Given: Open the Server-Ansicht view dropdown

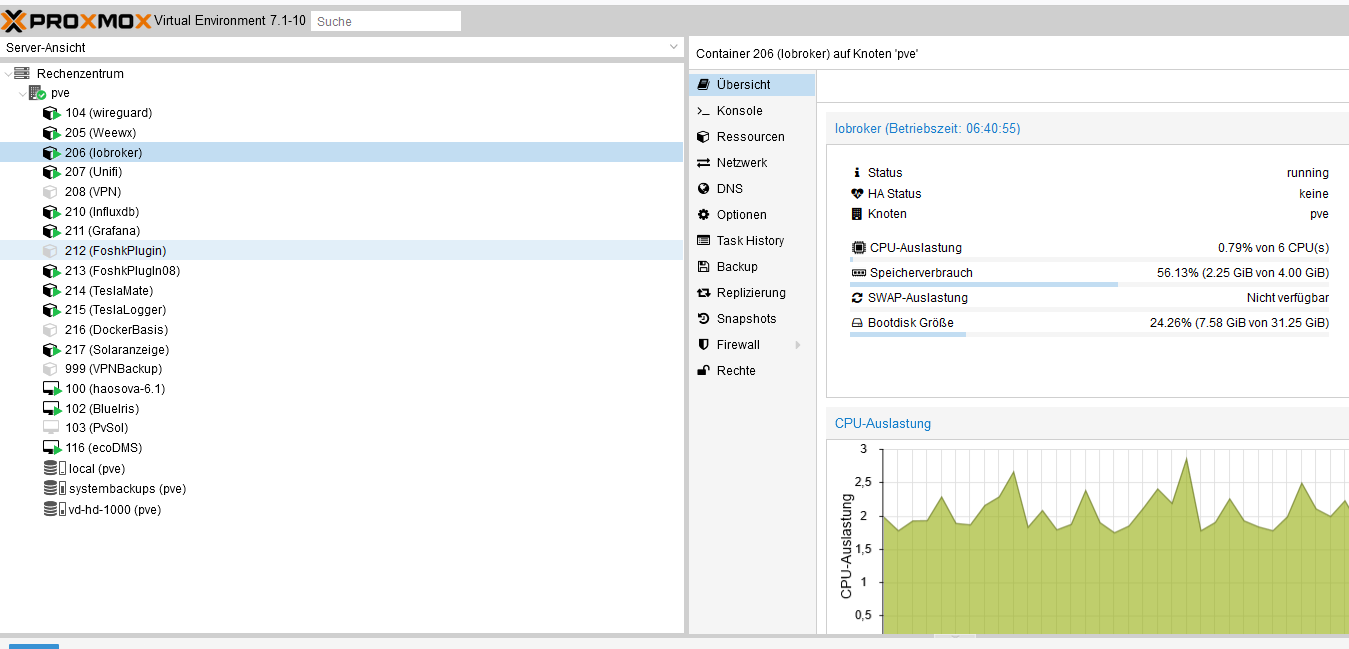Looking at the screenshot, I should pyautogui.click(x=674, y=47).
